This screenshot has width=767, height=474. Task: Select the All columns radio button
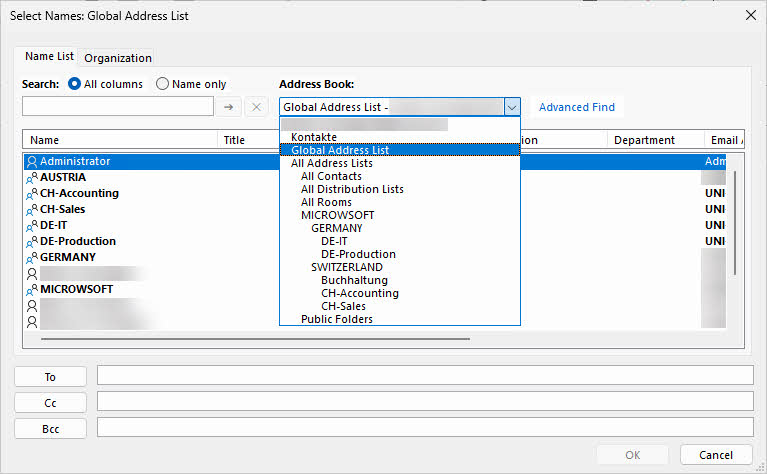[74, 84]
